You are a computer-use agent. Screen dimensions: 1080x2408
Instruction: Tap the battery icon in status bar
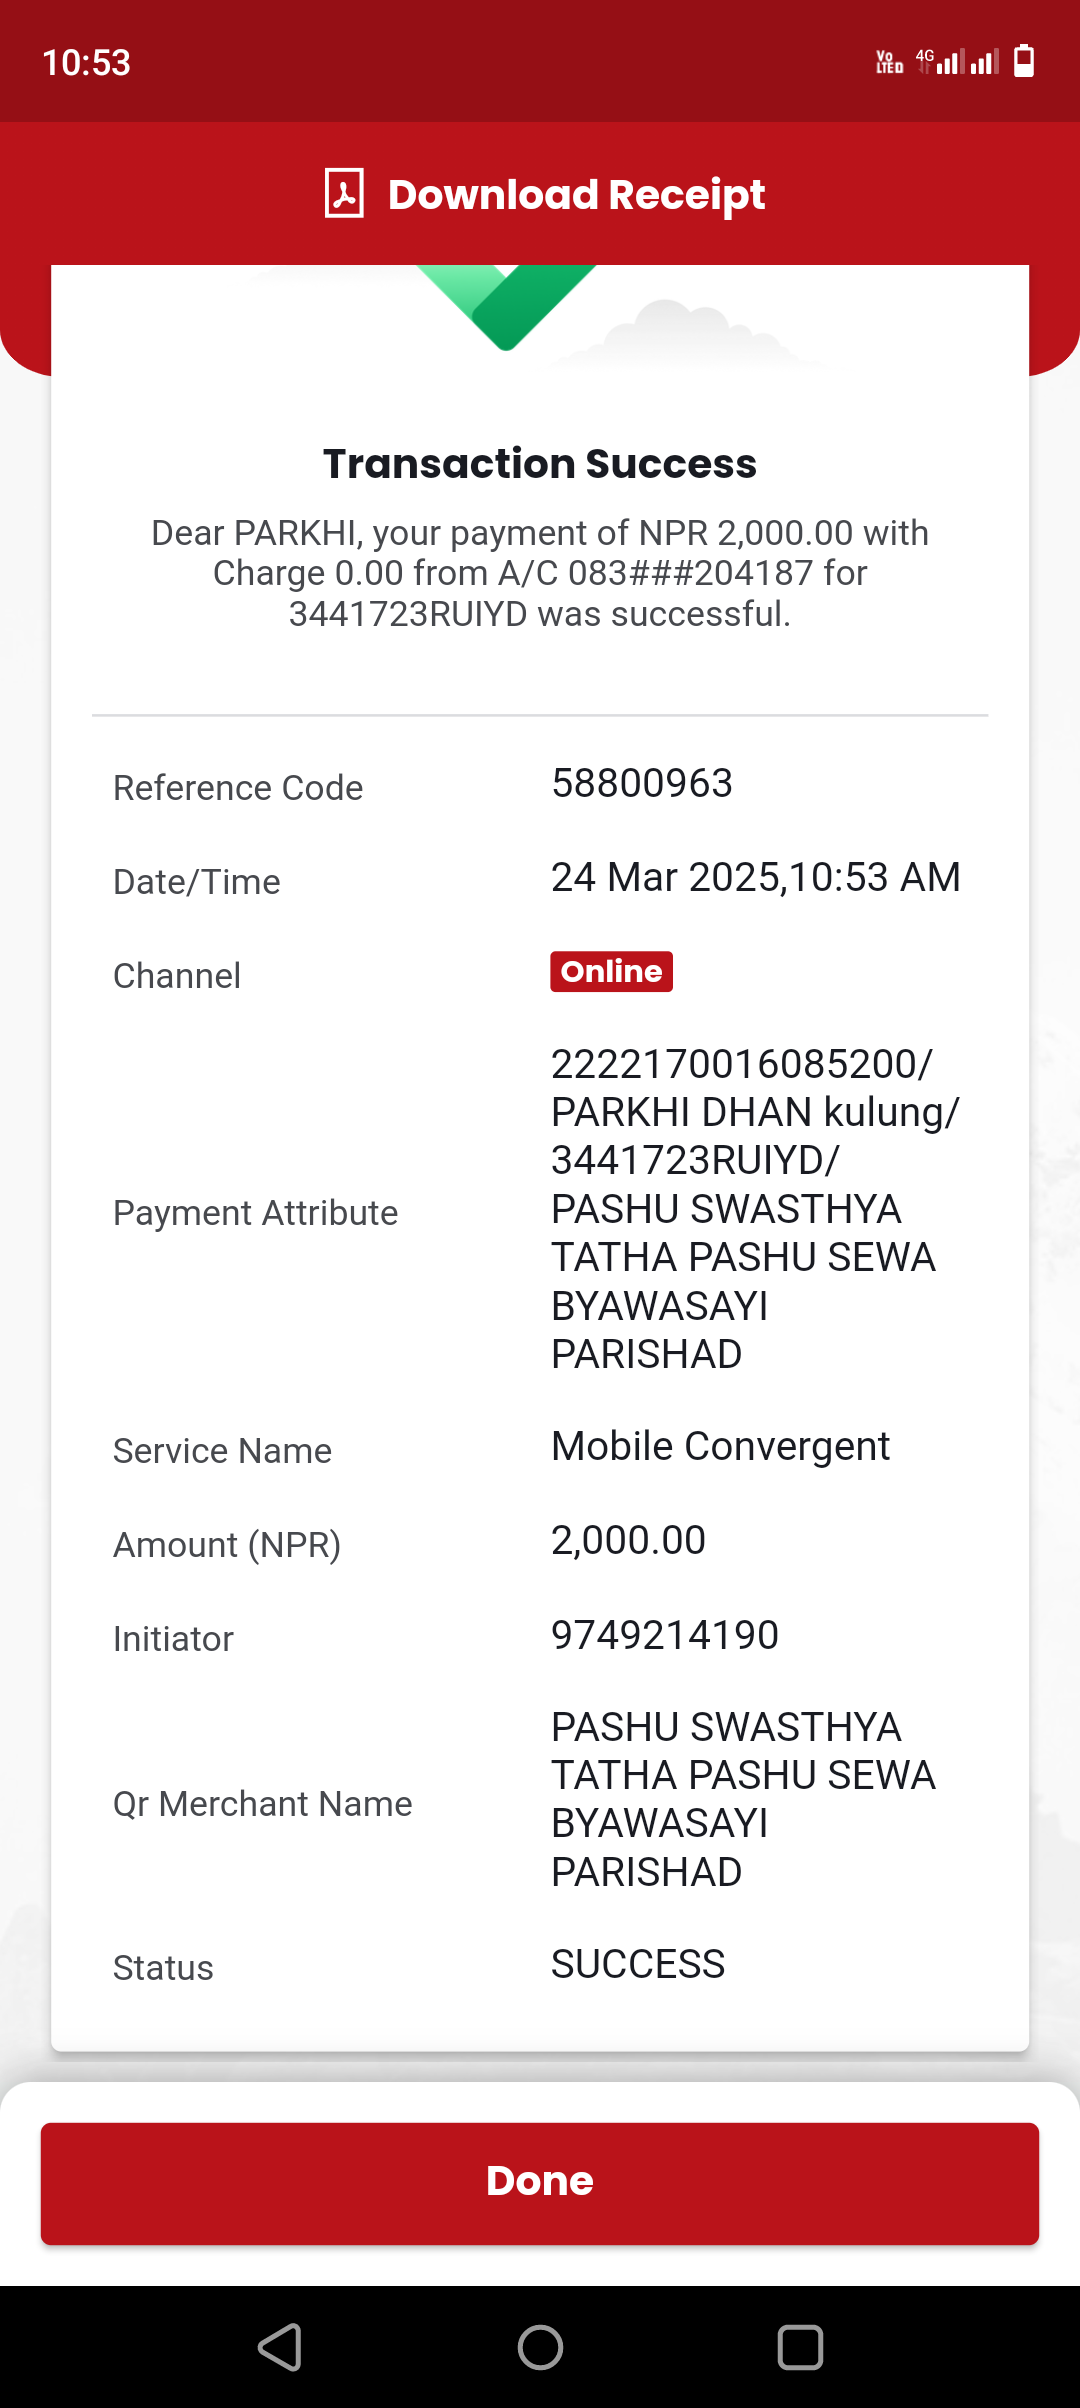point(1024,61)
